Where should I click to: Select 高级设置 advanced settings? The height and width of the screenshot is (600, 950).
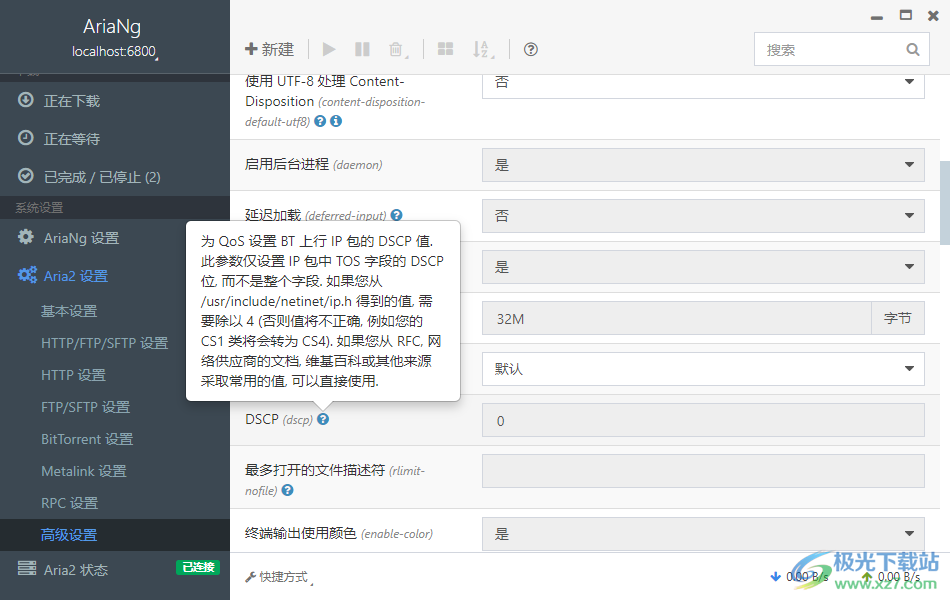click(x=69, y=535)
